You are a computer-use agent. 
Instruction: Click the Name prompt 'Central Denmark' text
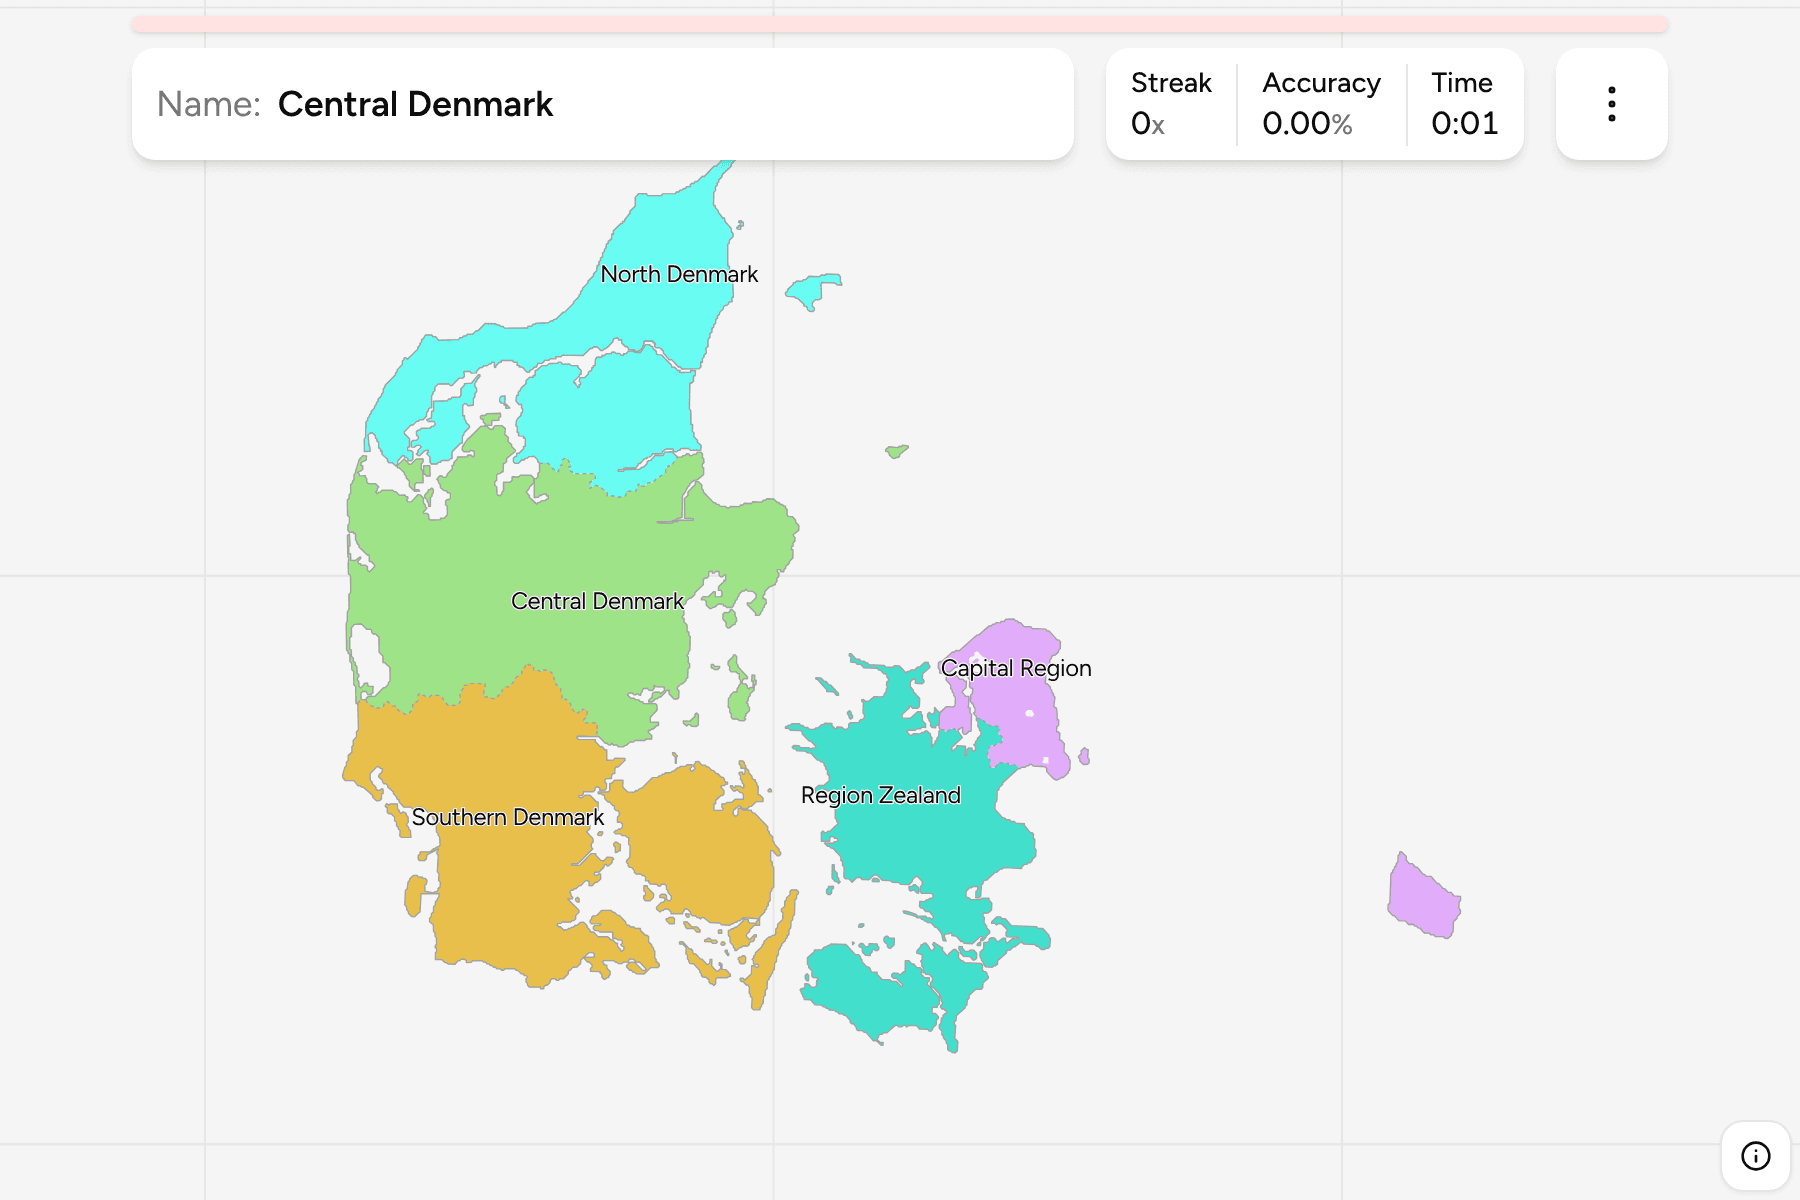click(x=415, y=104)
